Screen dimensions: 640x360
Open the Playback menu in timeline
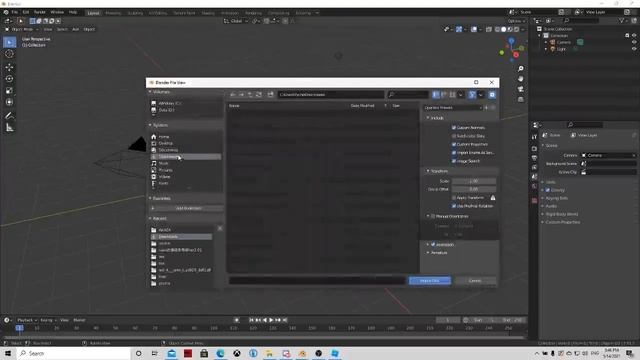click(x=27, y=320)
